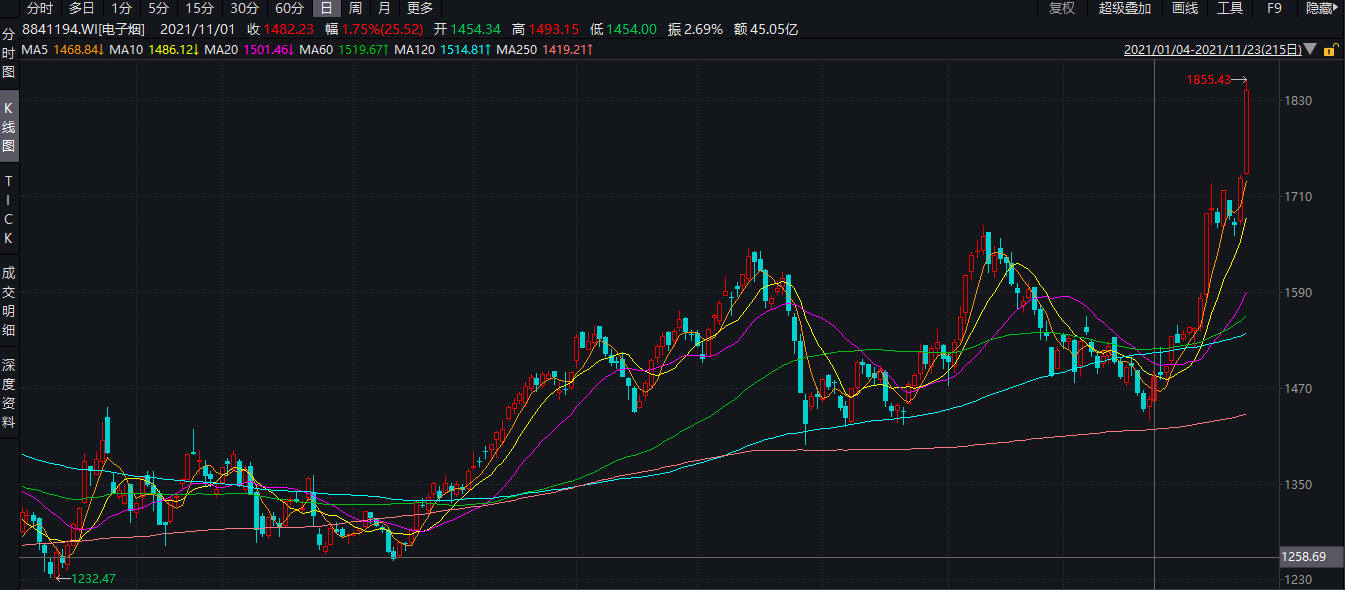Open the 画线 drawing tools
Image resolution: width=1345 pixels, height=590 pixels.
(1184, 8)
